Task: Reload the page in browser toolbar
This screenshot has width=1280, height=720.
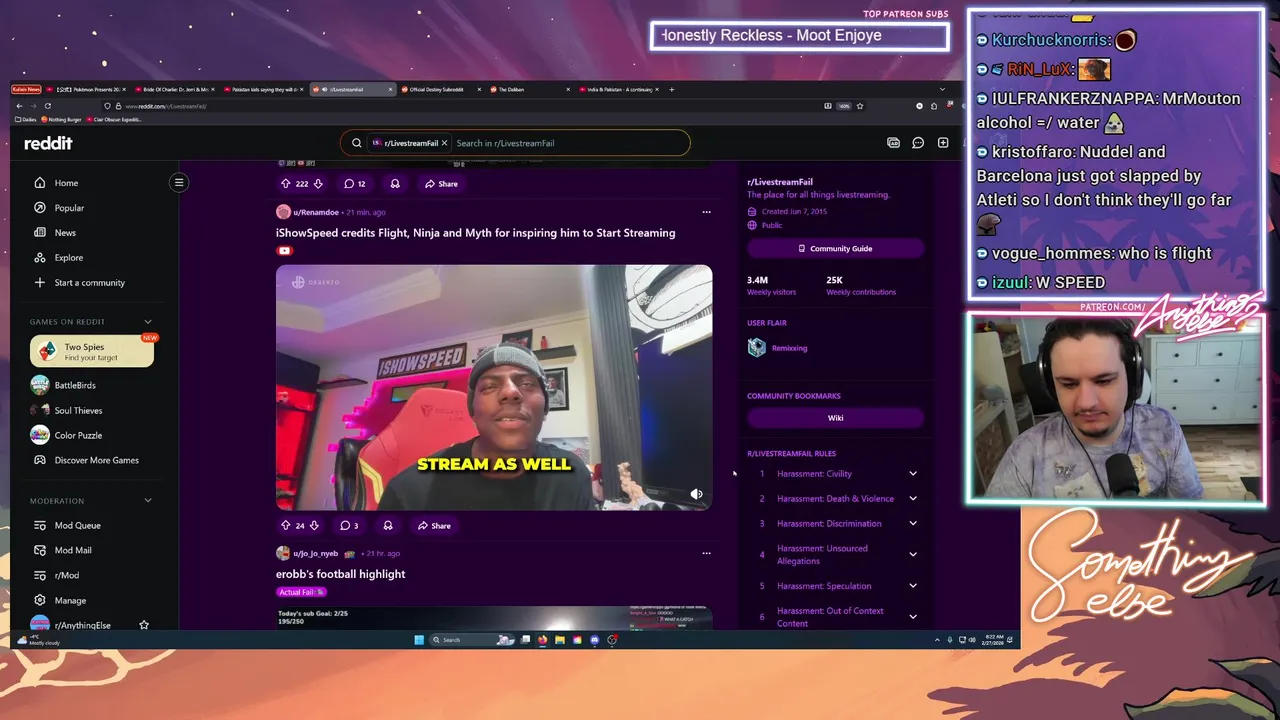Action: click(47, 105)
